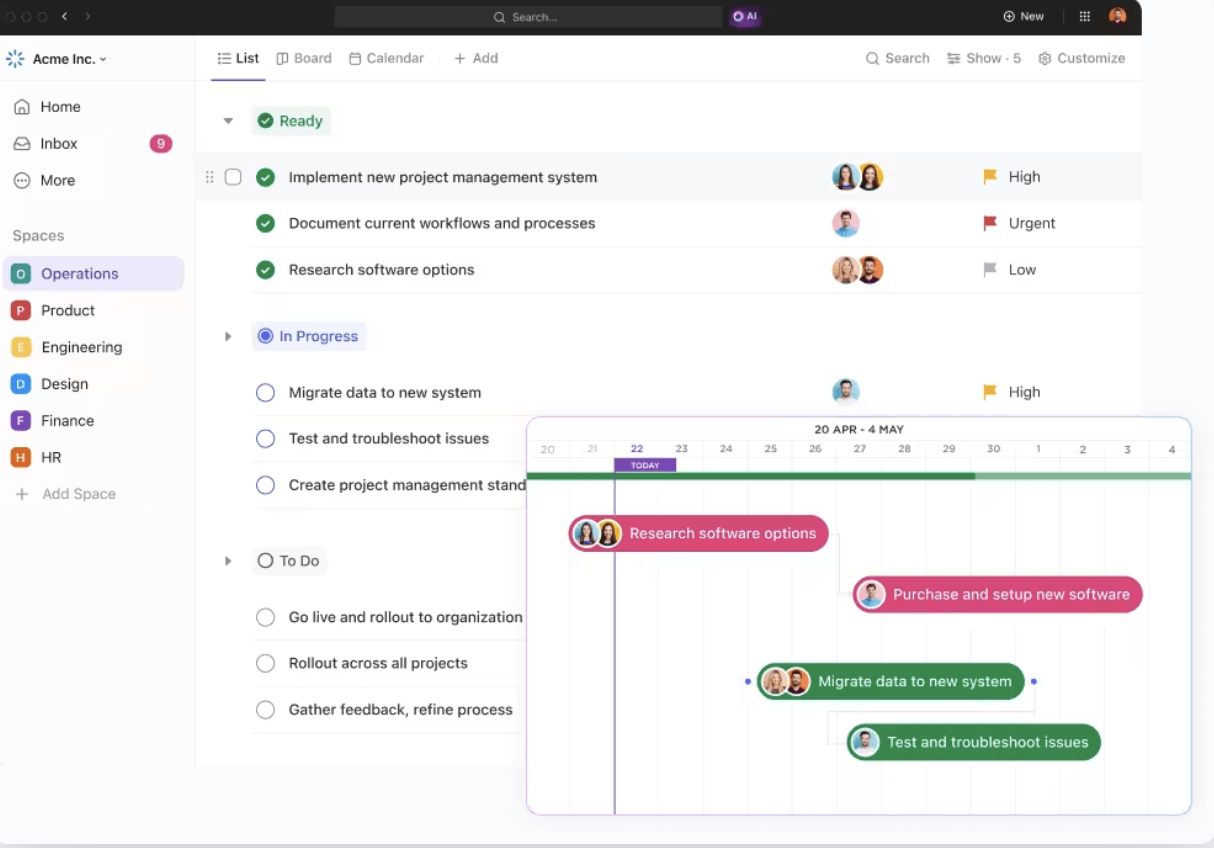1214x848 pixels.
Task: Click the right handle dot of Migrate data bar
Action: tap(1034, 682)
